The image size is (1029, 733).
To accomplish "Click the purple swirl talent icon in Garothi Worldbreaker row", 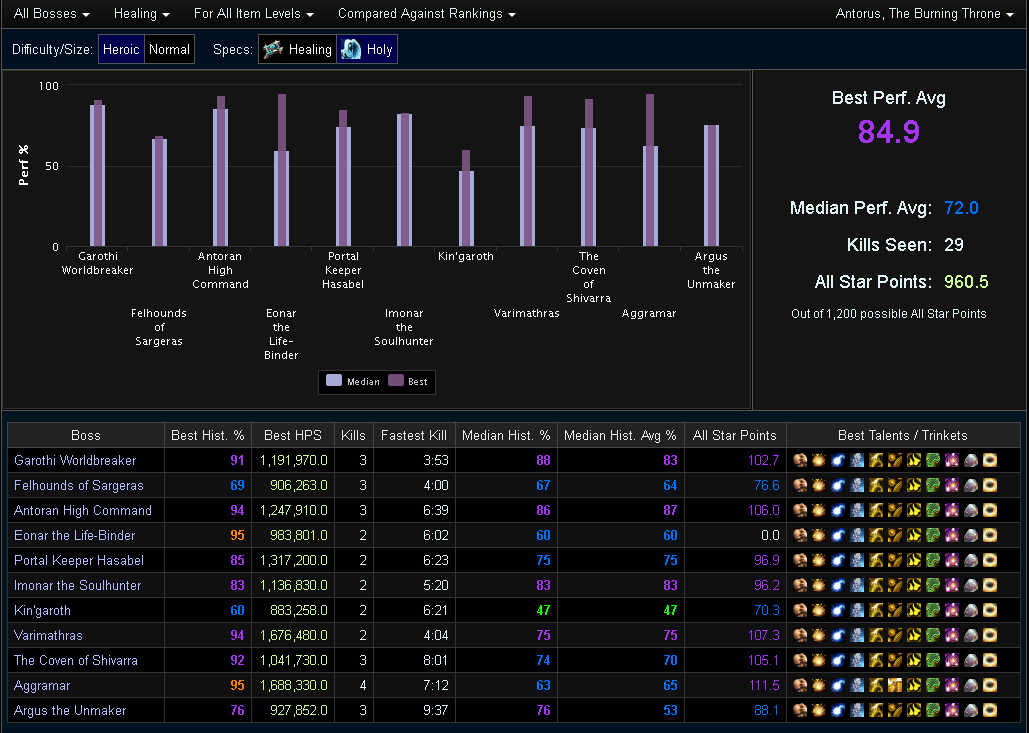I will pyautogui.click(x=952, y=461).
